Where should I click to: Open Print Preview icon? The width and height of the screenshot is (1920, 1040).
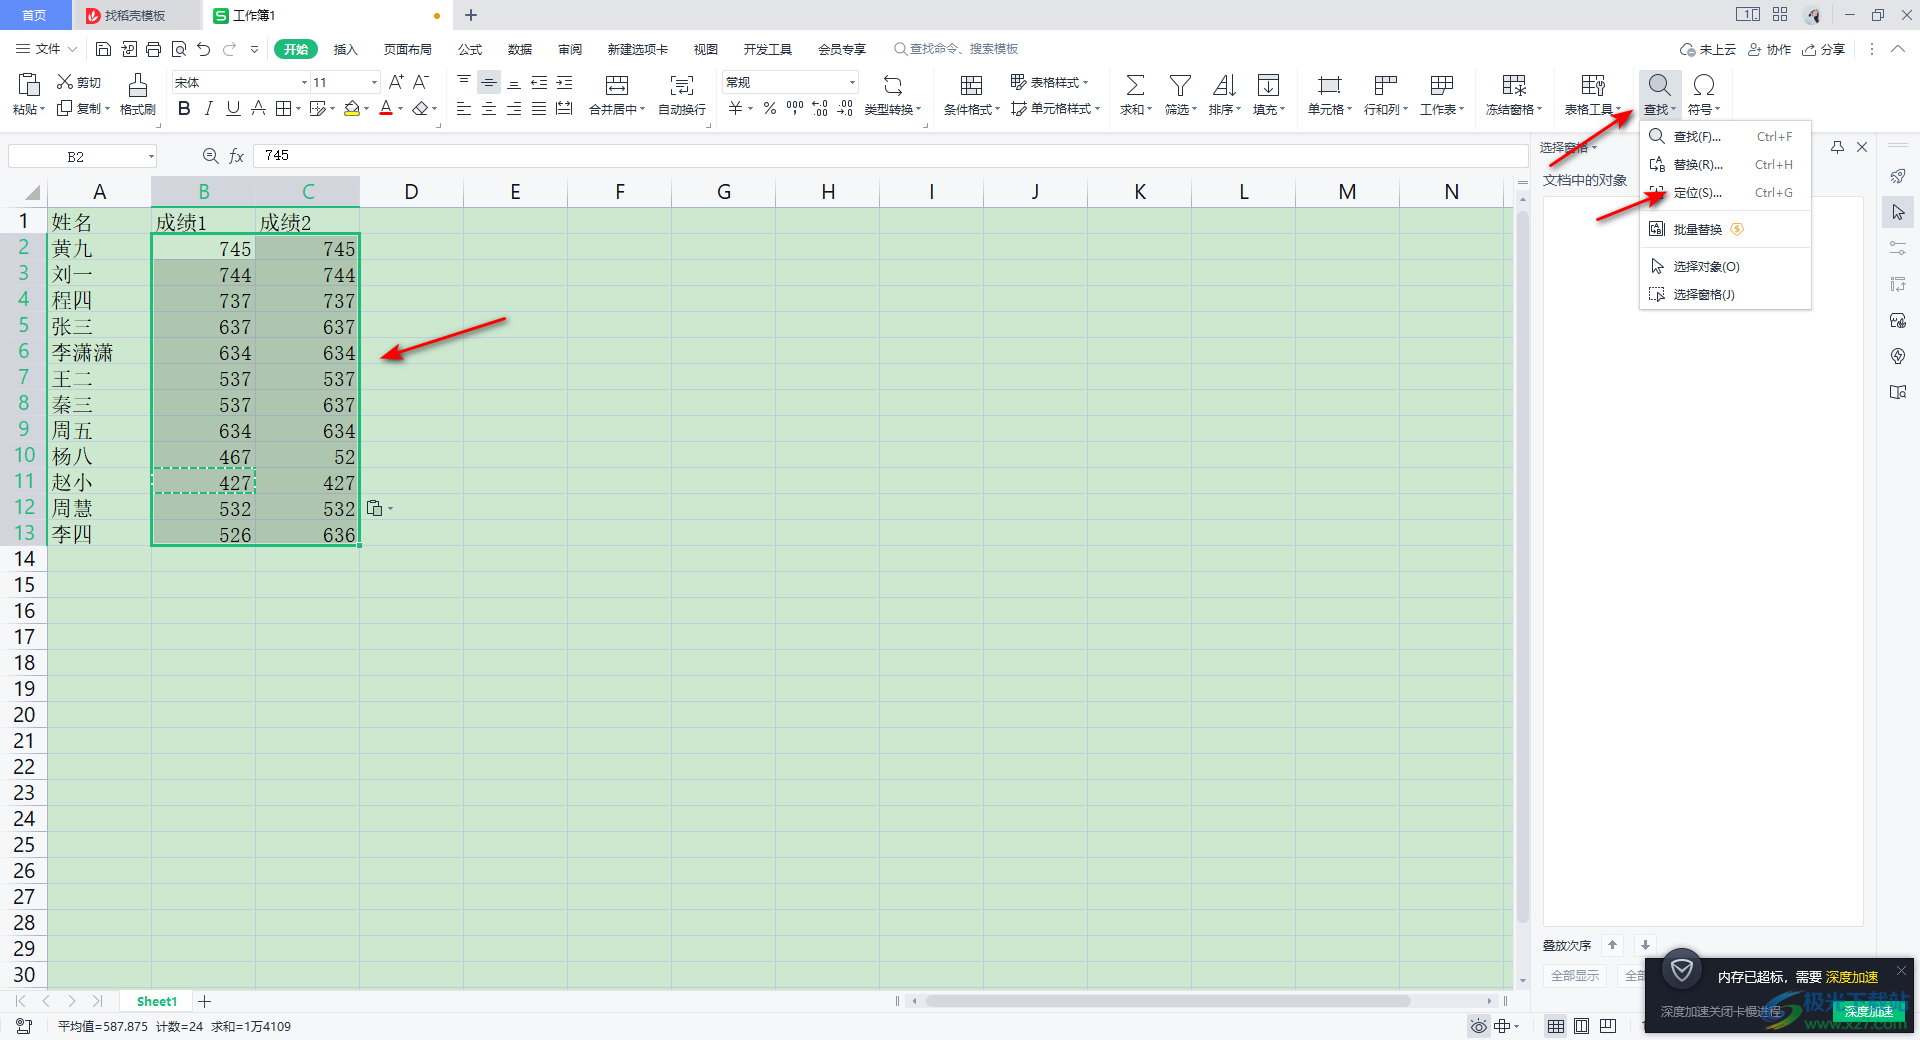pyautogui.click(x=179, y=49)
